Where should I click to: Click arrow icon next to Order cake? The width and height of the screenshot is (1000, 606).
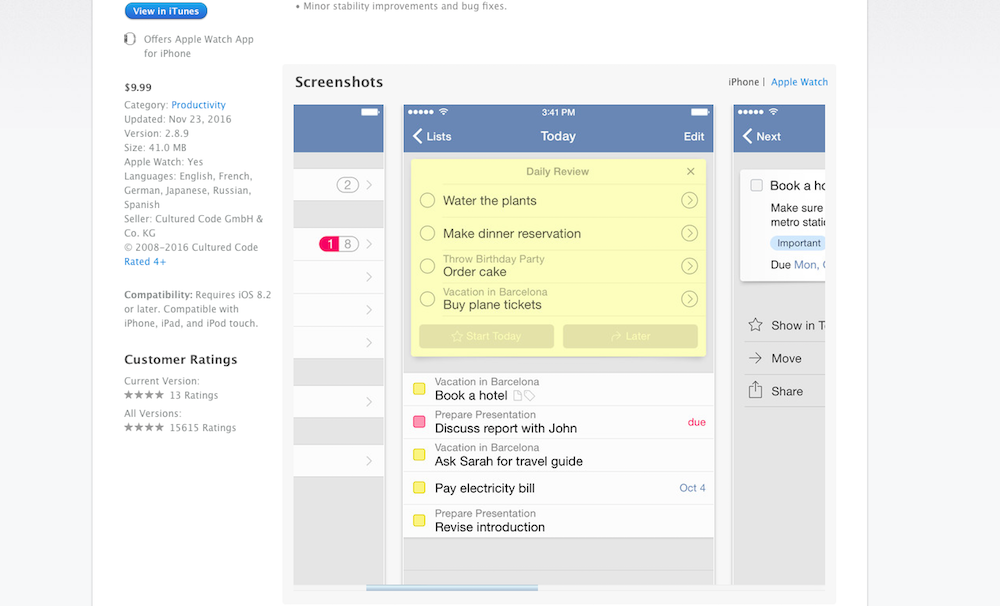(x=689, y=266)
